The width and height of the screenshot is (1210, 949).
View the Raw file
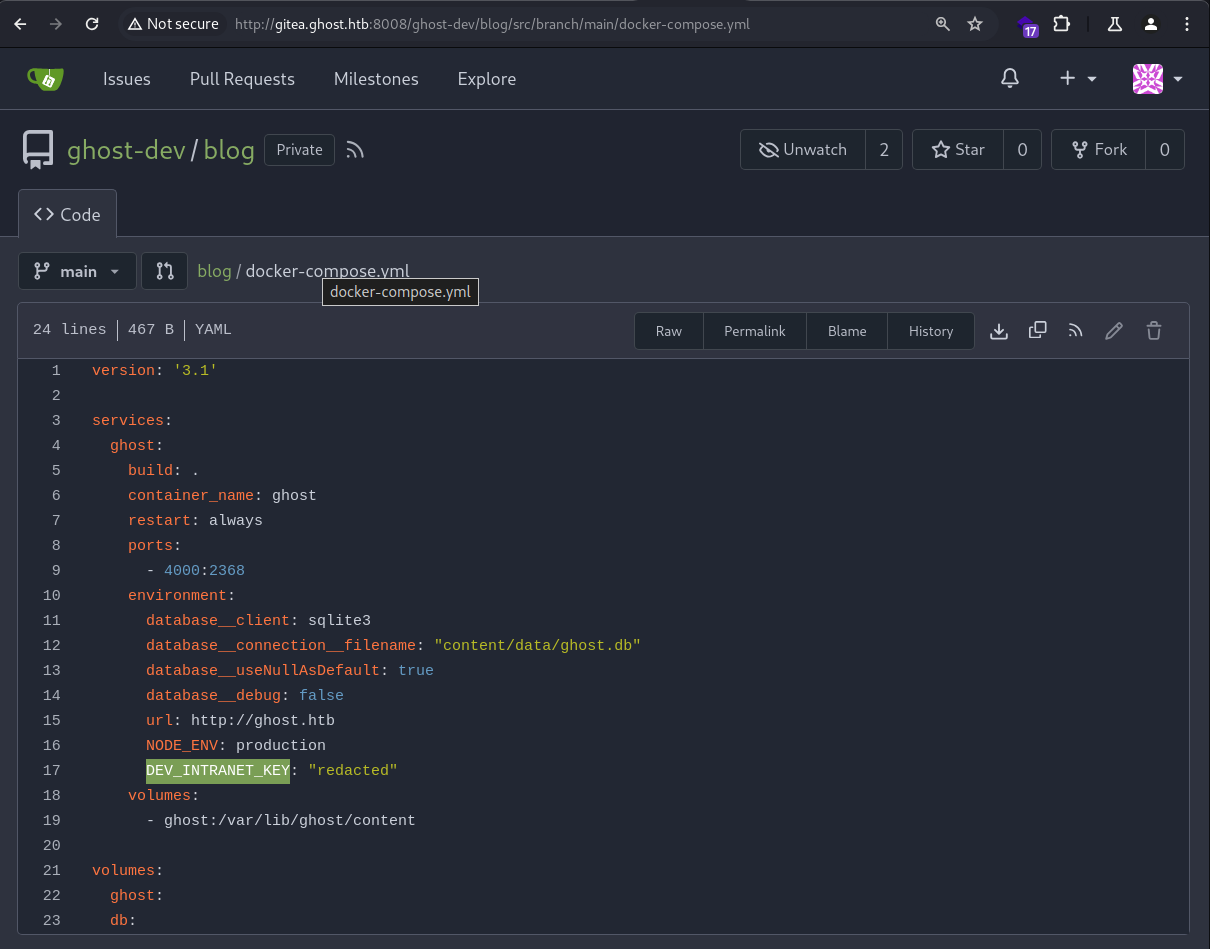pos(669,331)
